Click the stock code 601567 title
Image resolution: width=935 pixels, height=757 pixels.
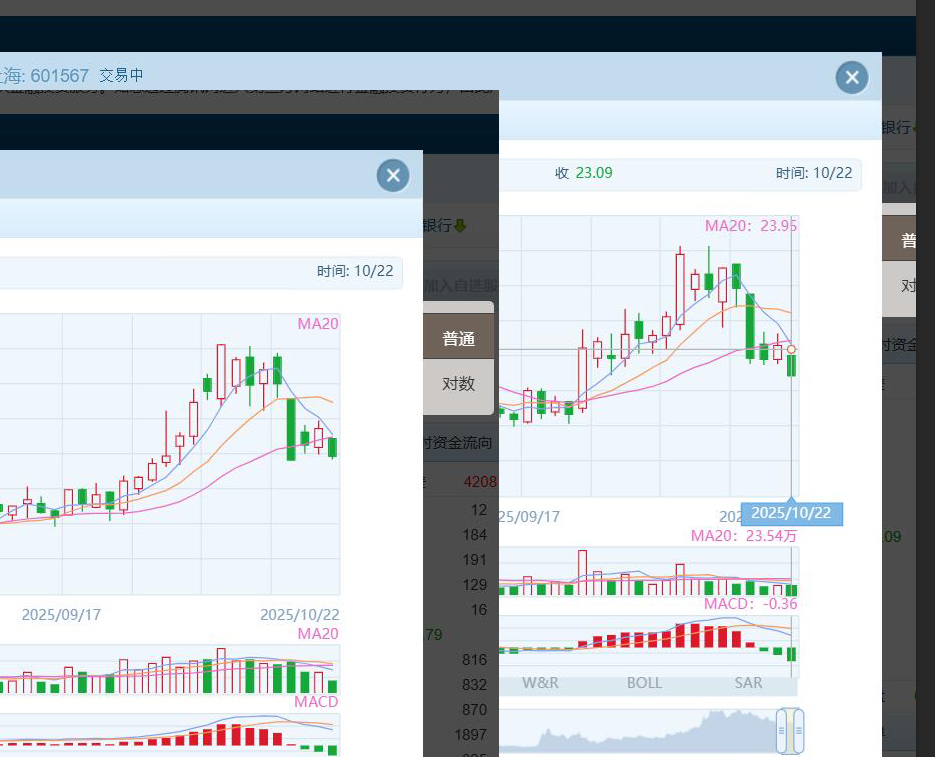(x=59, y=76)
